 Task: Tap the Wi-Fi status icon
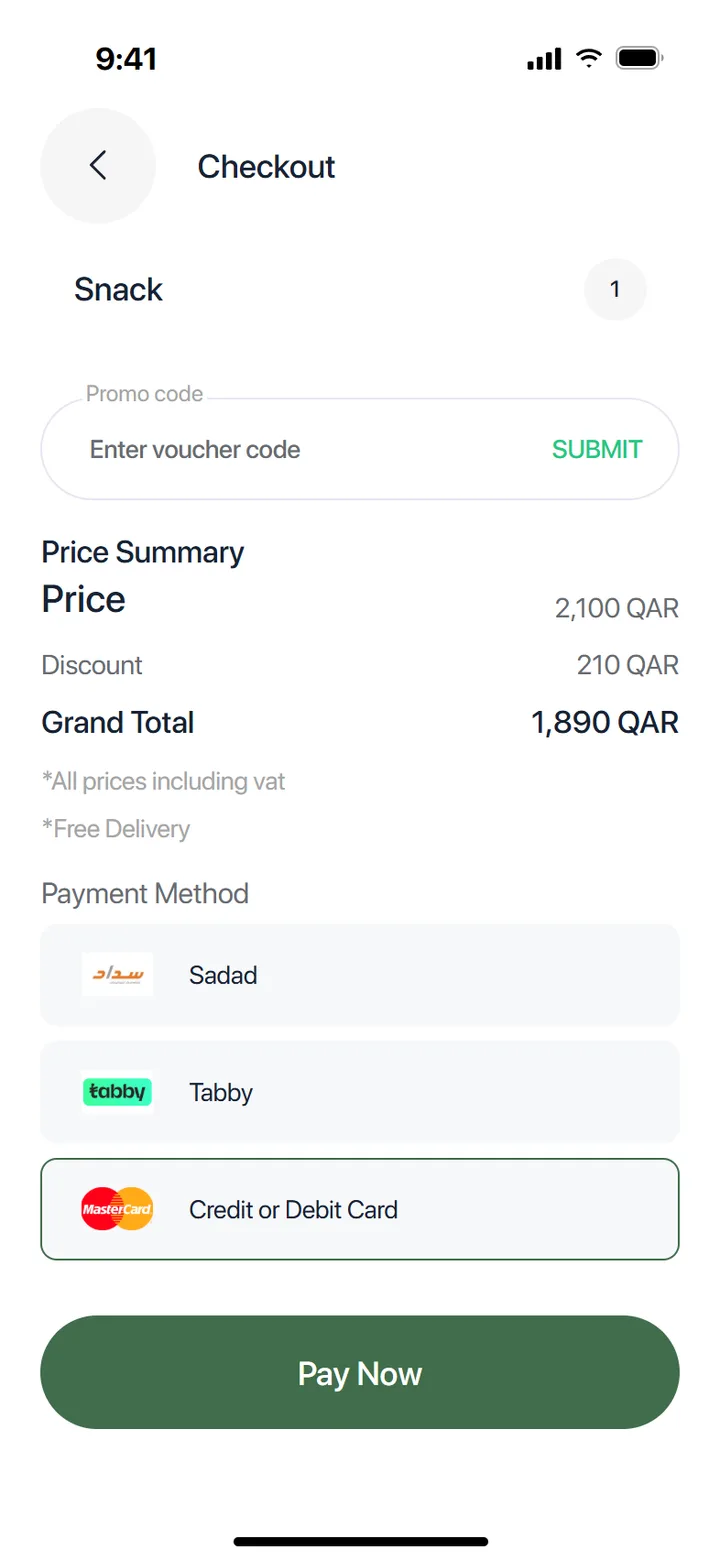[x=589, y=59]
